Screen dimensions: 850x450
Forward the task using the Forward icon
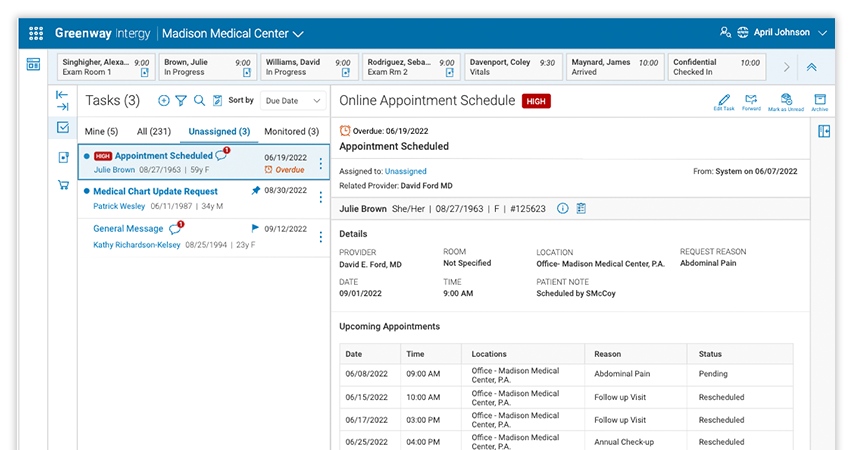point(751,101)
